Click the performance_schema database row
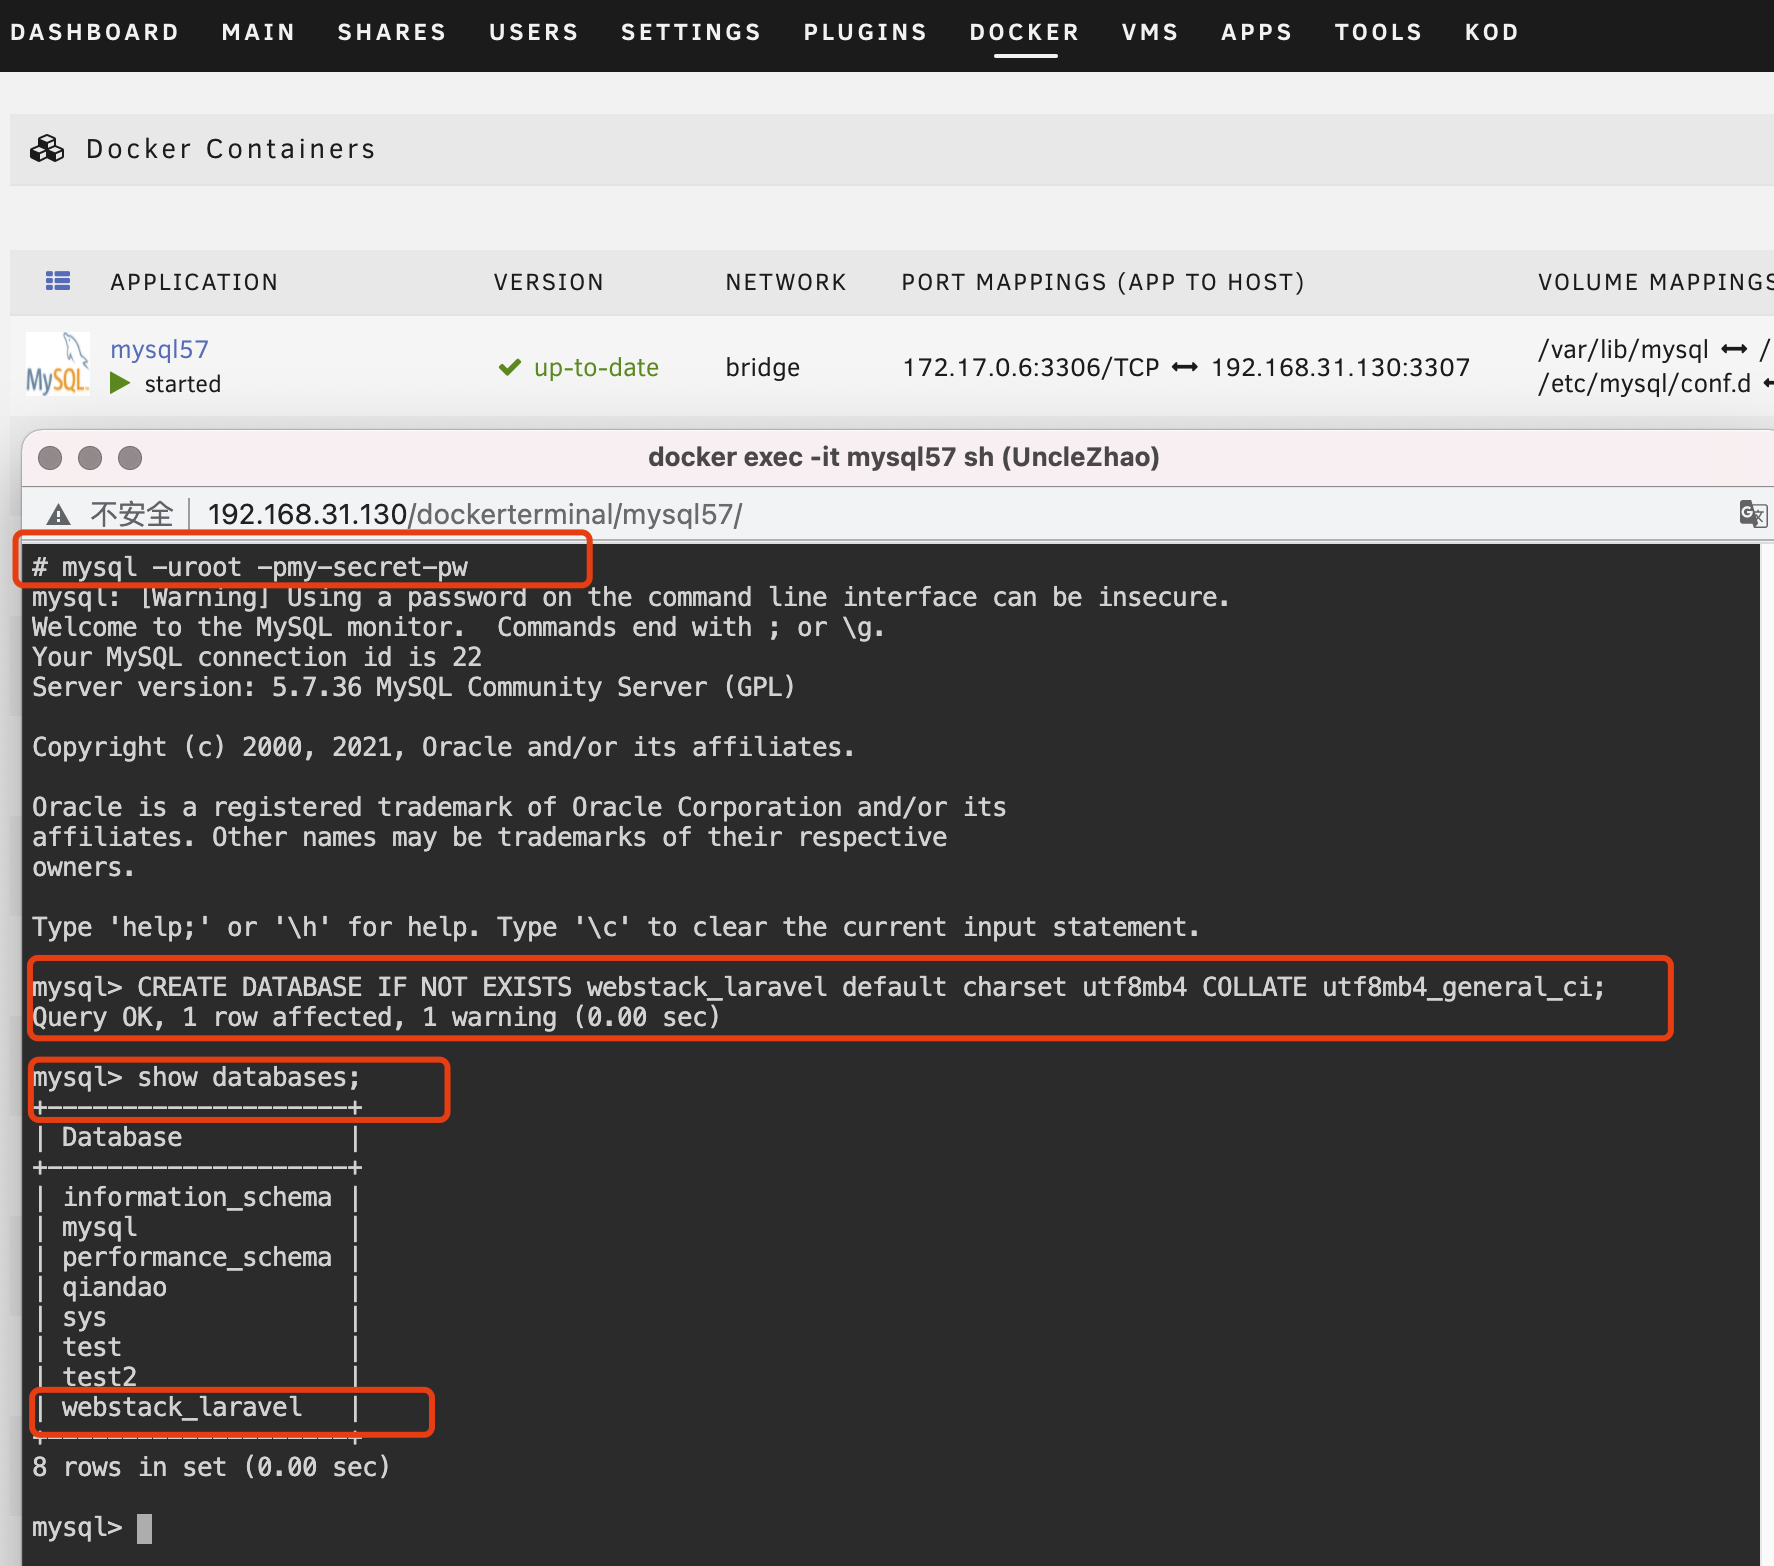The height and width of the screenshot is (1566, 1774). tap(197, 1257)
